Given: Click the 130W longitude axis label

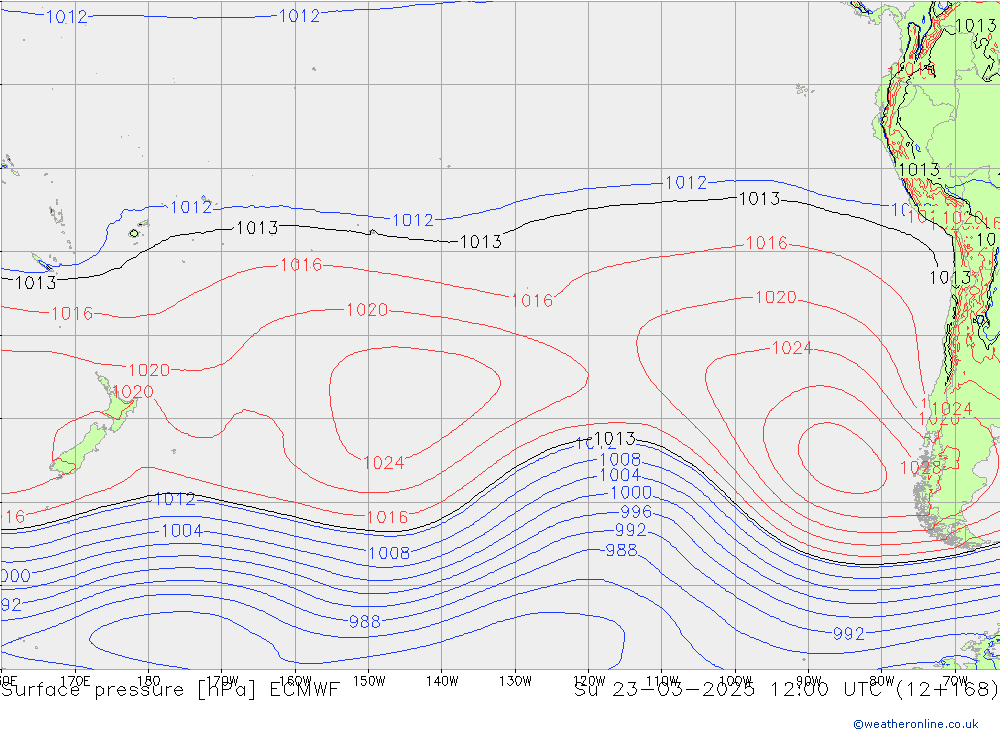Looking at the screenshot, I should tap(515, 680).
